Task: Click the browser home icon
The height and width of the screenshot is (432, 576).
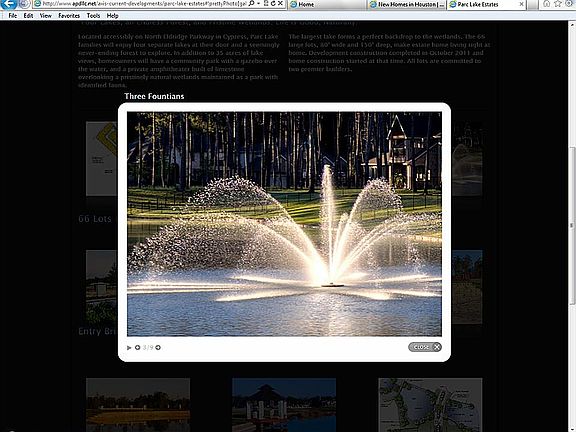Action: 547,4
